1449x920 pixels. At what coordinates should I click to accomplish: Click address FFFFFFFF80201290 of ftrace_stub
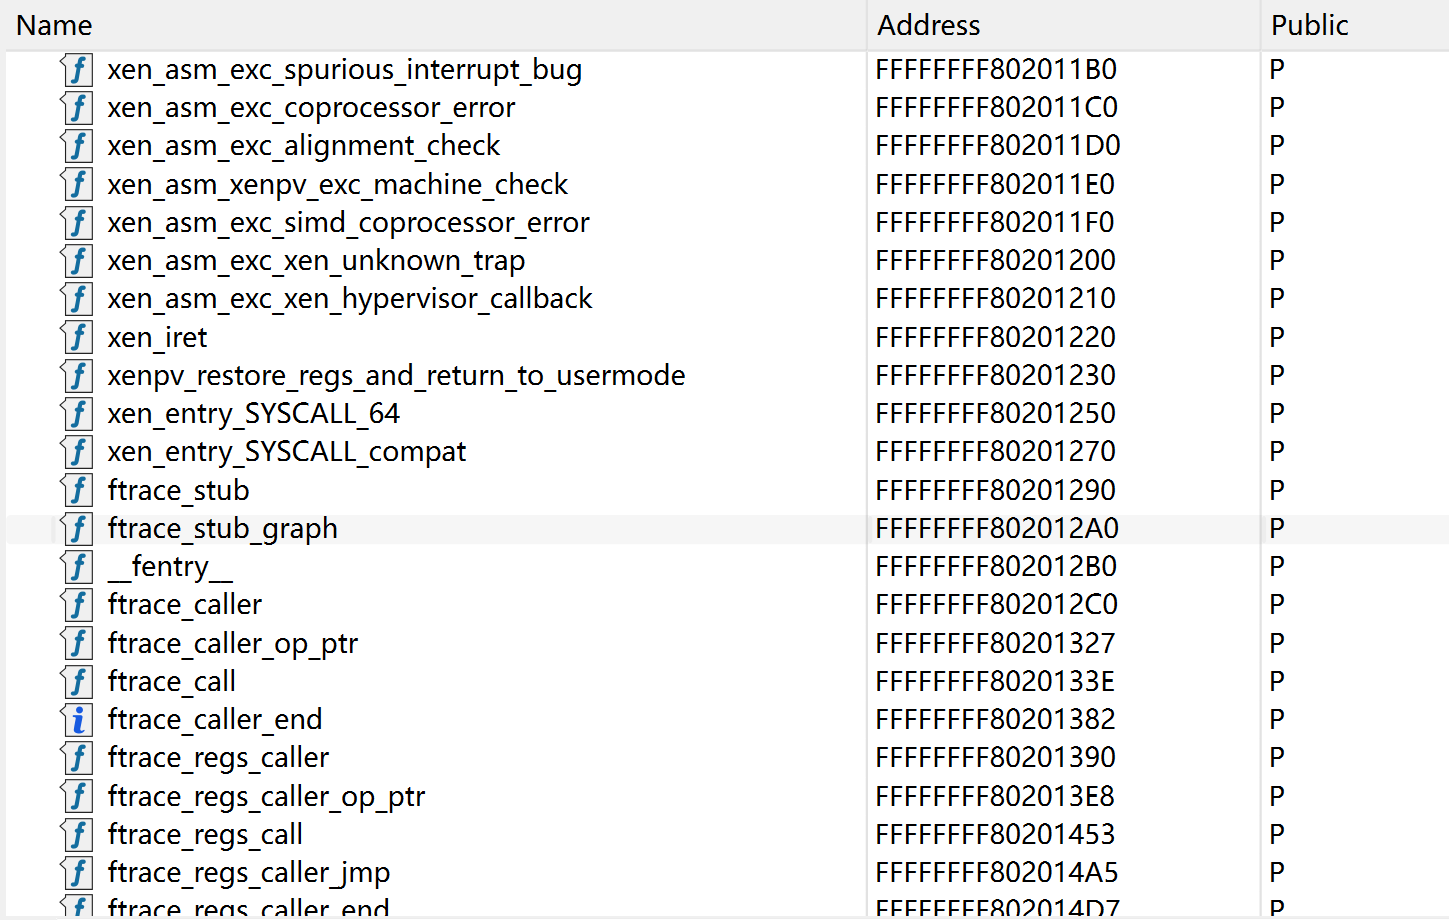coord(995,490)
